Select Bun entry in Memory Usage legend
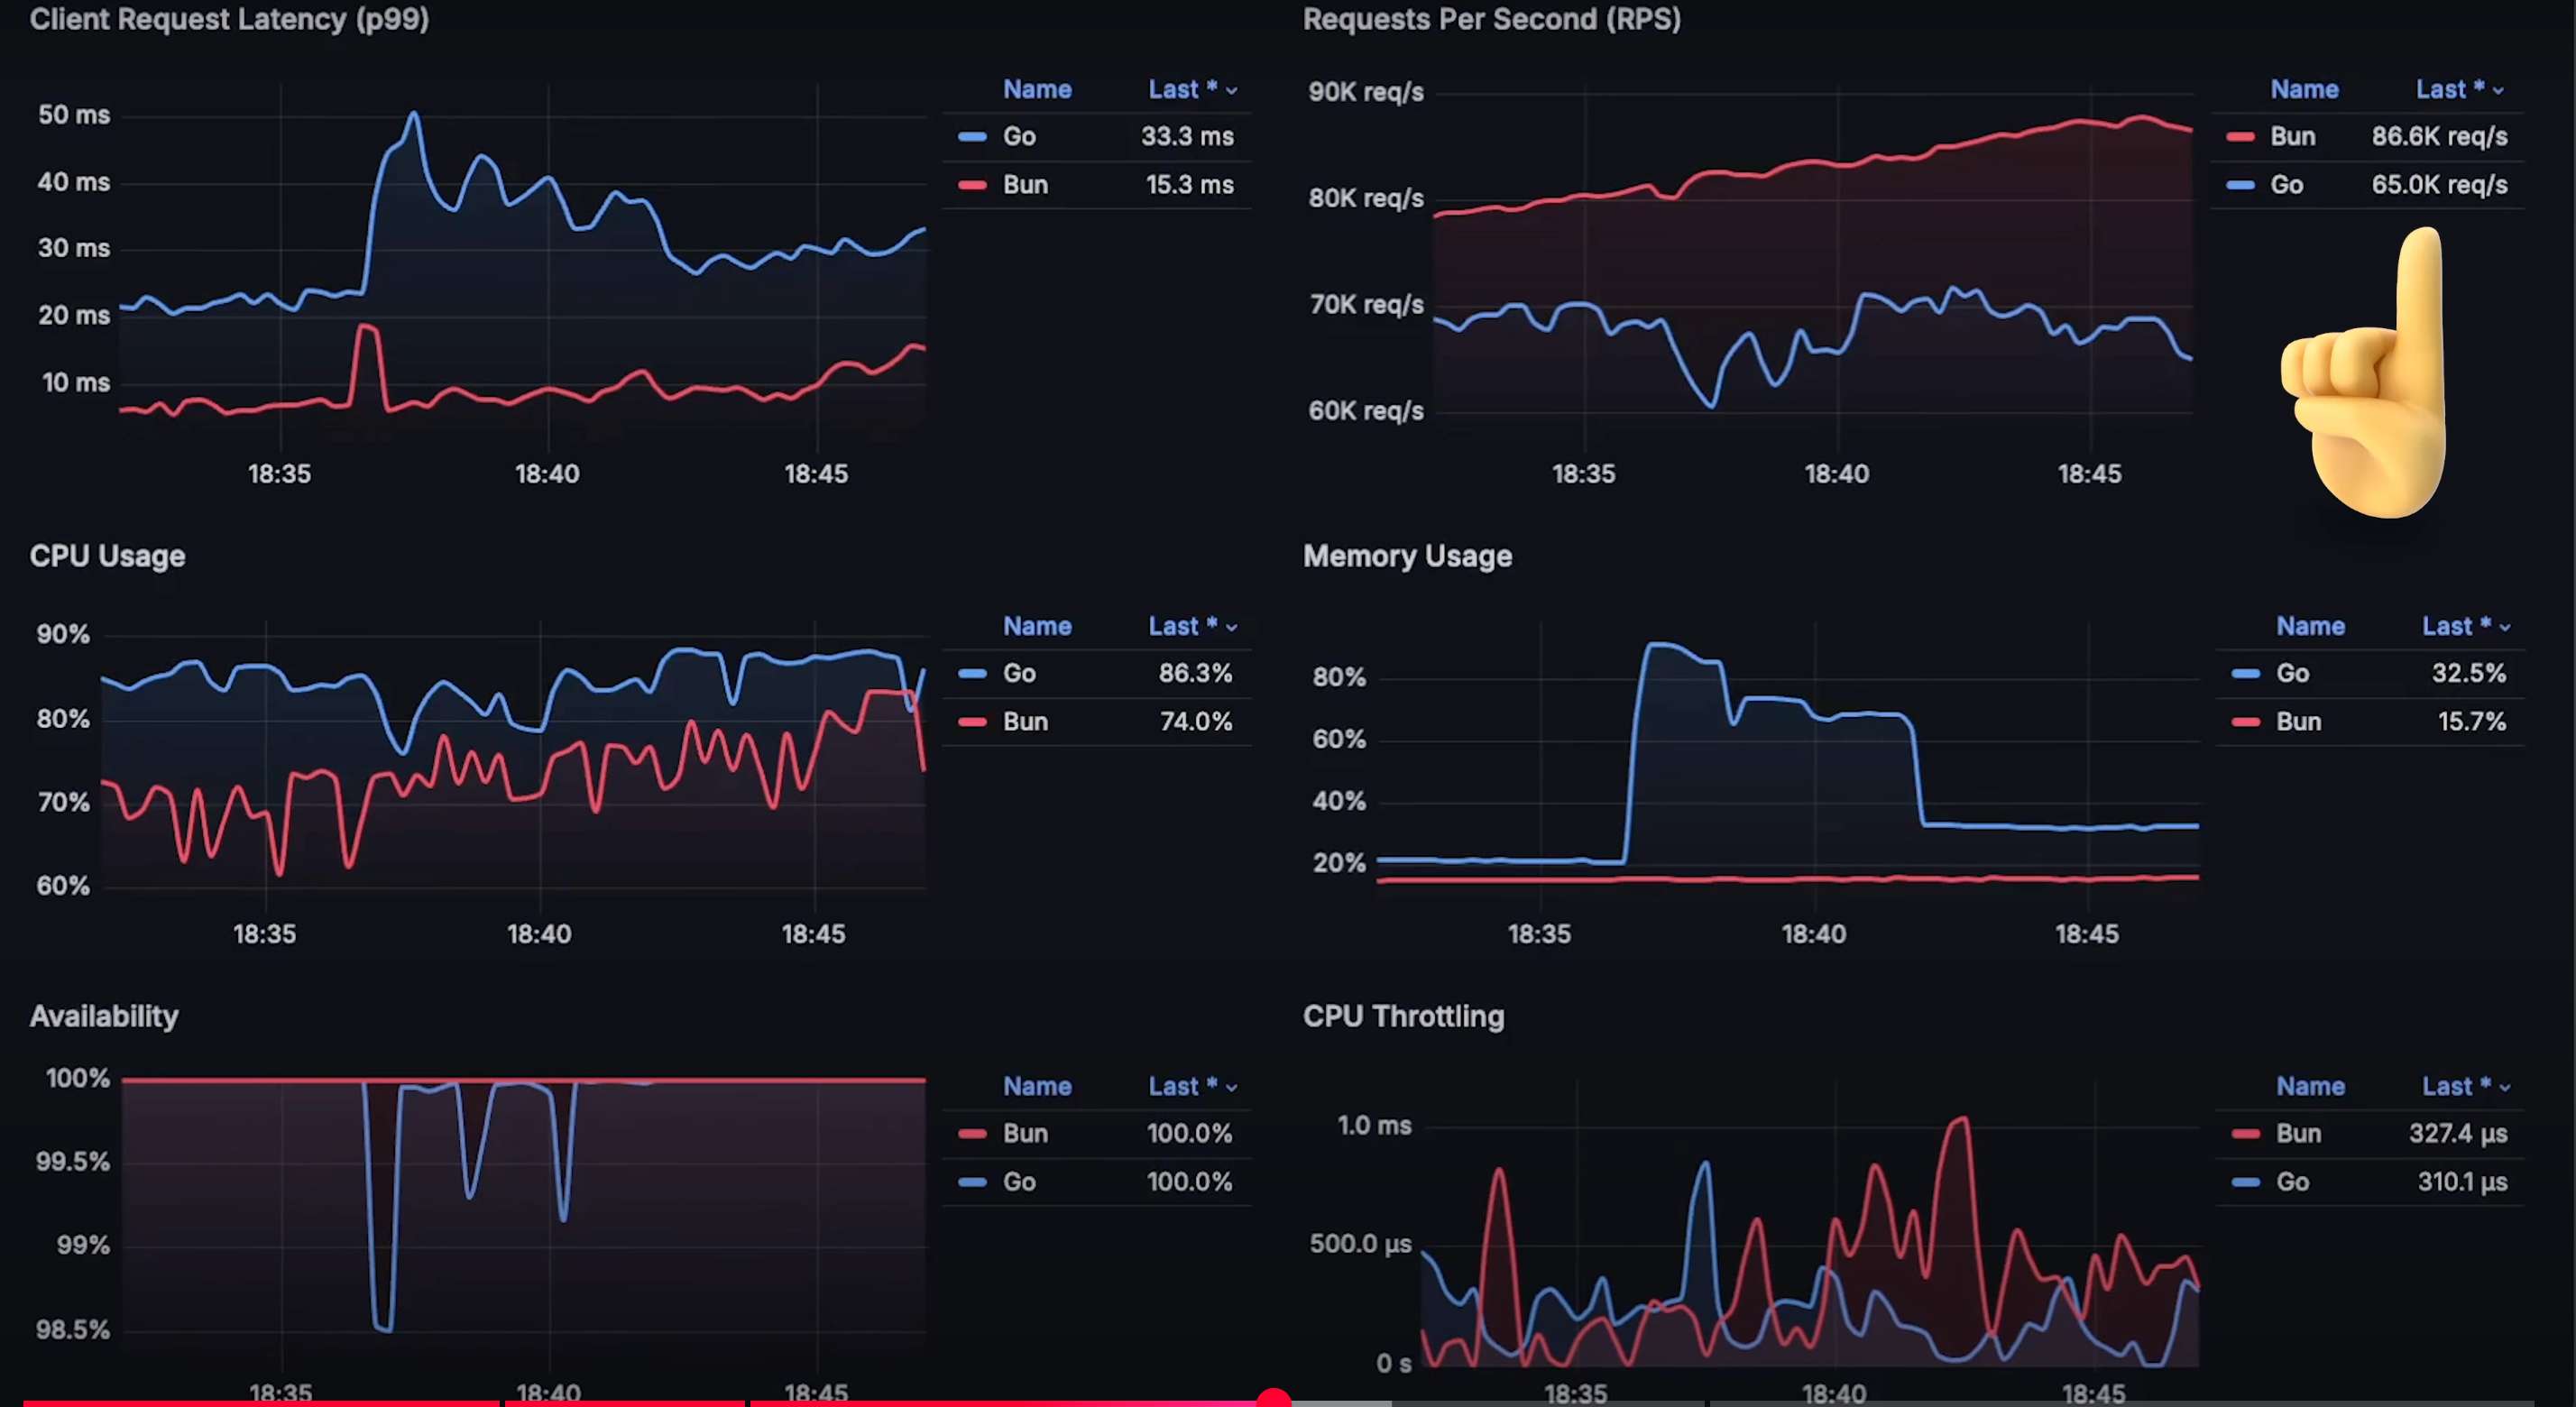The height and width of the screenshot is (1407, 2576). [2297, 722]
